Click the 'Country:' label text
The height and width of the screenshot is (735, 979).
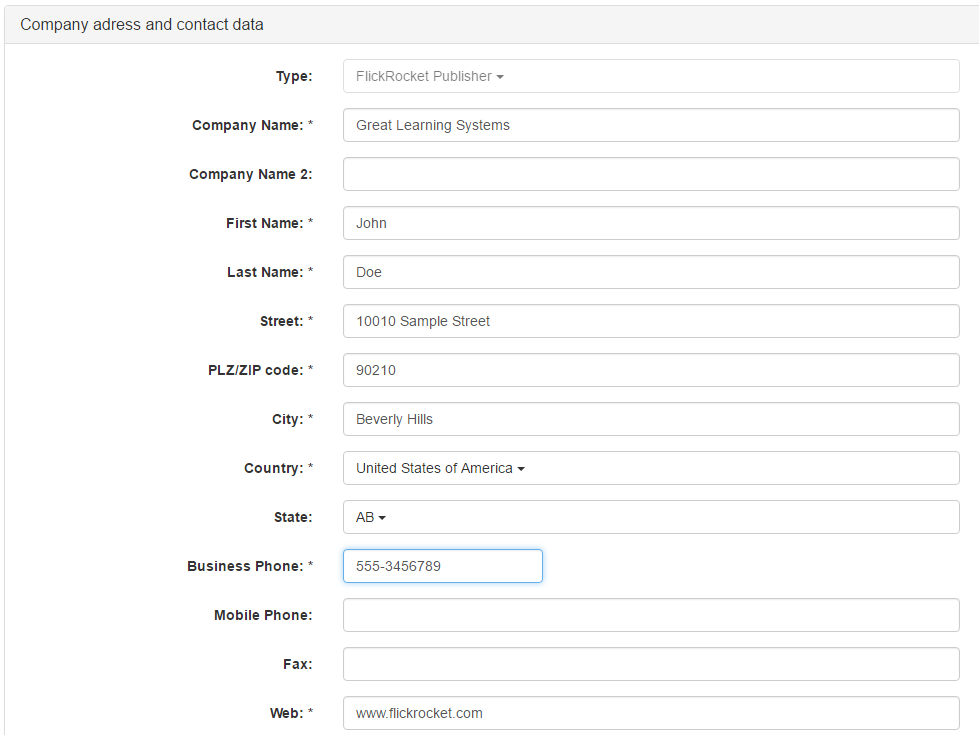click(273, 468)
